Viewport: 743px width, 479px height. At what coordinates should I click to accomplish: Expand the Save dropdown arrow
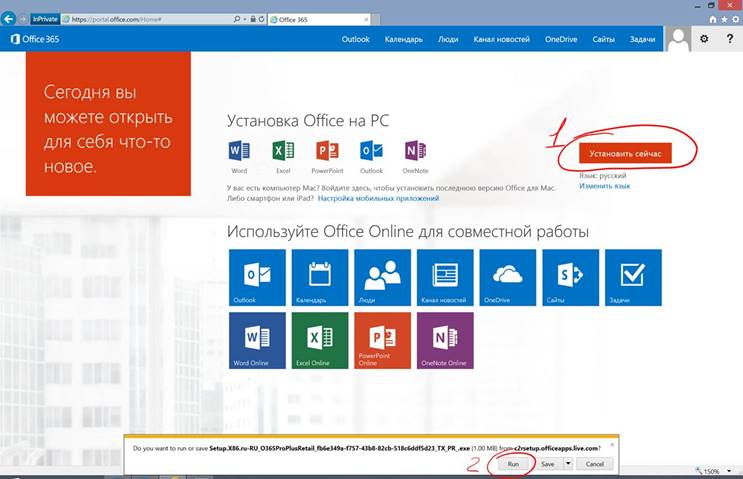click(568, 464)
